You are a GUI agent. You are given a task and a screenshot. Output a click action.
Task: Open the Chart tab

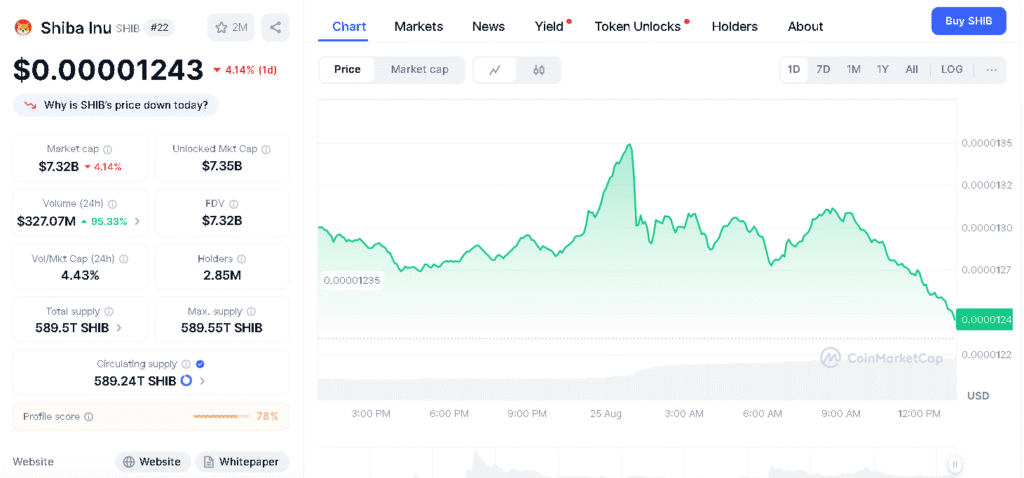pos(349,27)
